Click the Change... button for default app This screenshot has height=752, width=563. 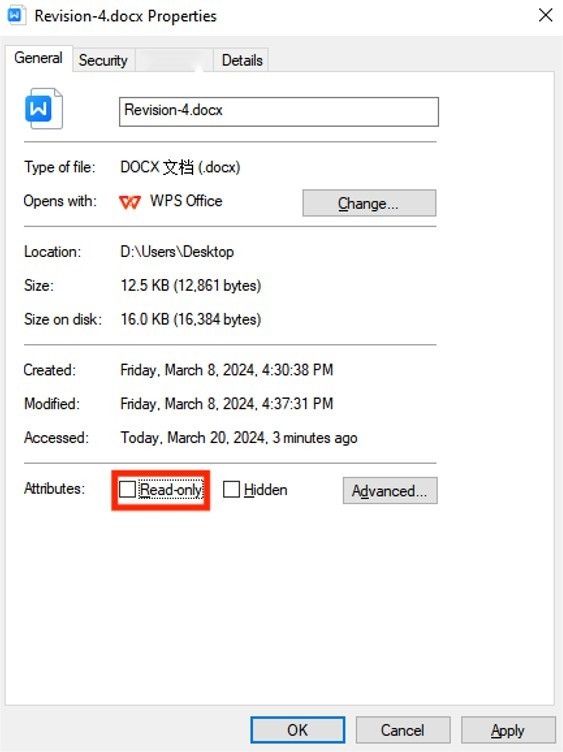pyautogui.click(x=369, y=203)
